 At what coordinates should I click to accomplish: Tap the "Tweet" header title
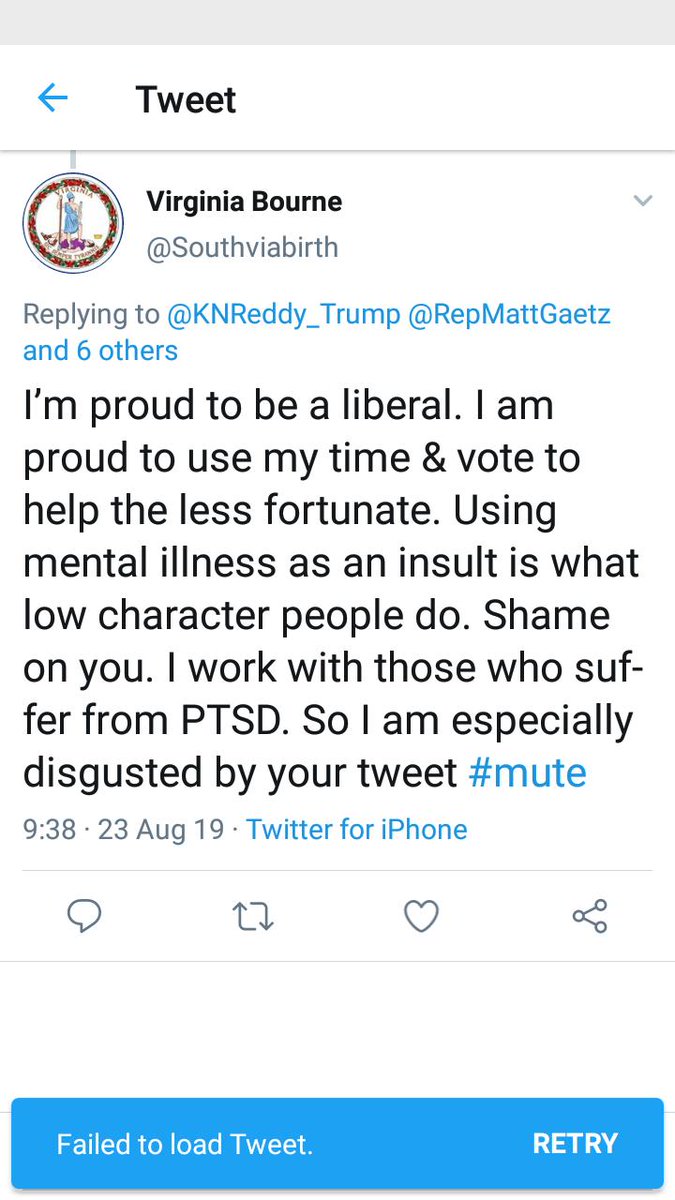(x=186, y=100)
